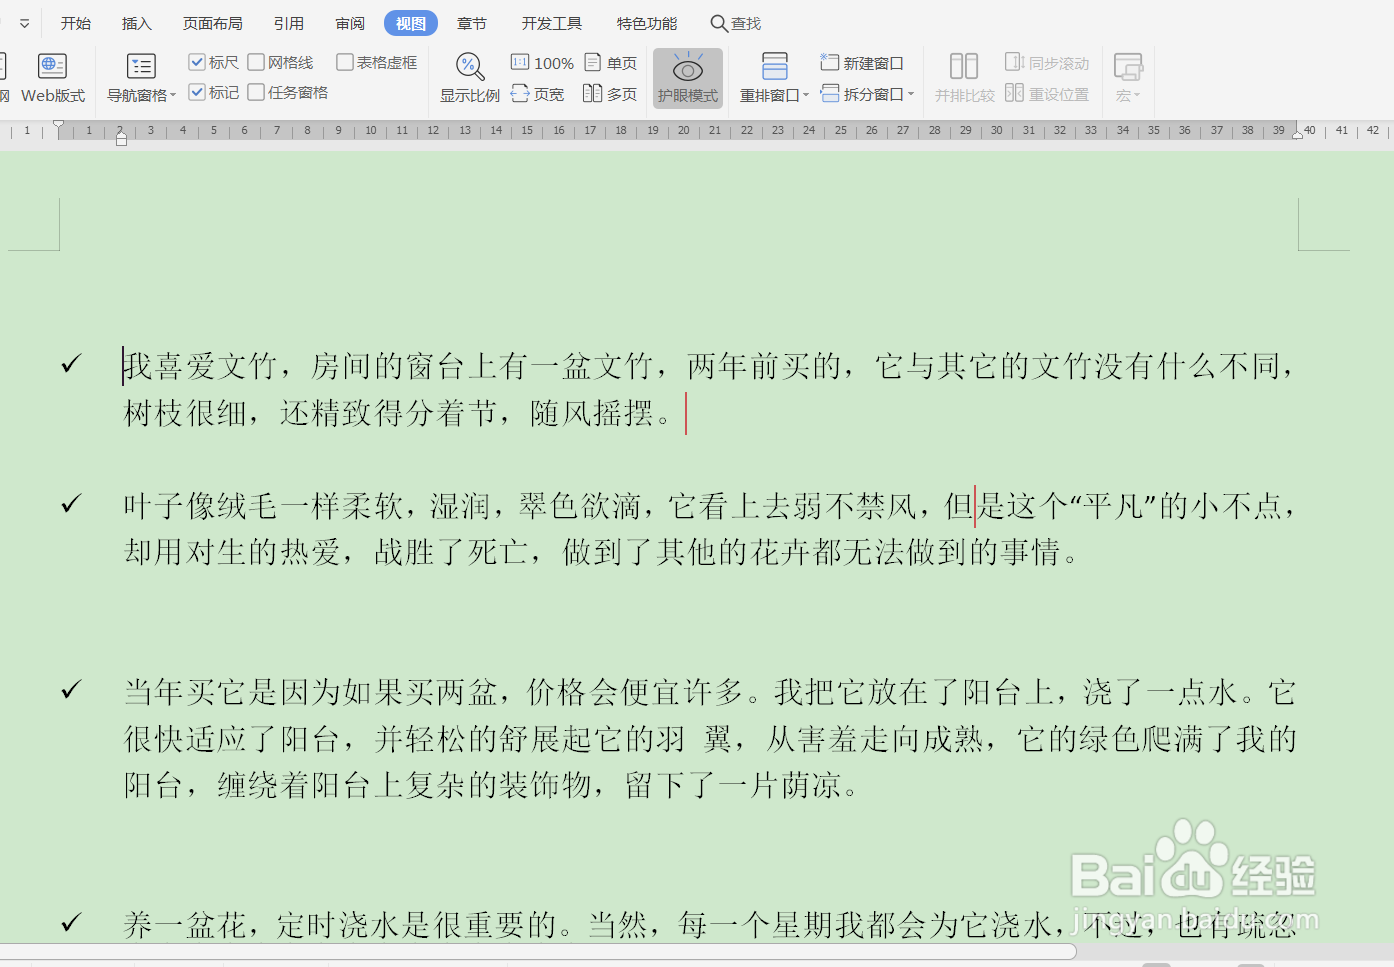Viewport: 1394px width, 967px height.
Task: Open the 插入 ribbon tab
Action: [136, 22]
